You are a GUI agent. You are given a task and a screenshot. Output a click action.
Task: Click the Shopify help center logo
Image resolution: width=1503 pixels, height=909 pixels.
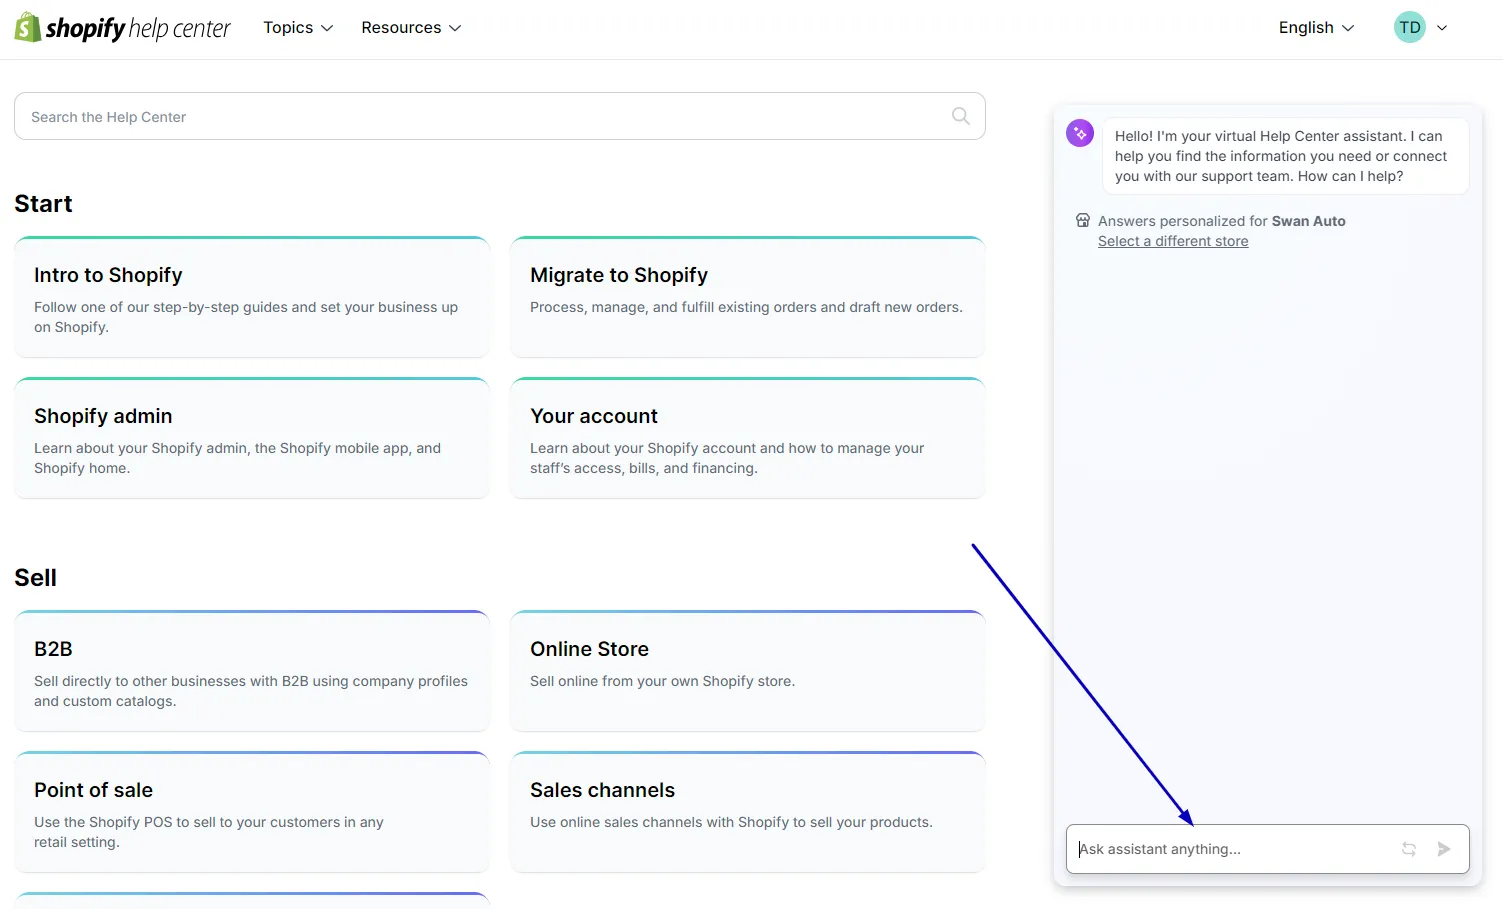pyautogui.click(x=122, y=28)
